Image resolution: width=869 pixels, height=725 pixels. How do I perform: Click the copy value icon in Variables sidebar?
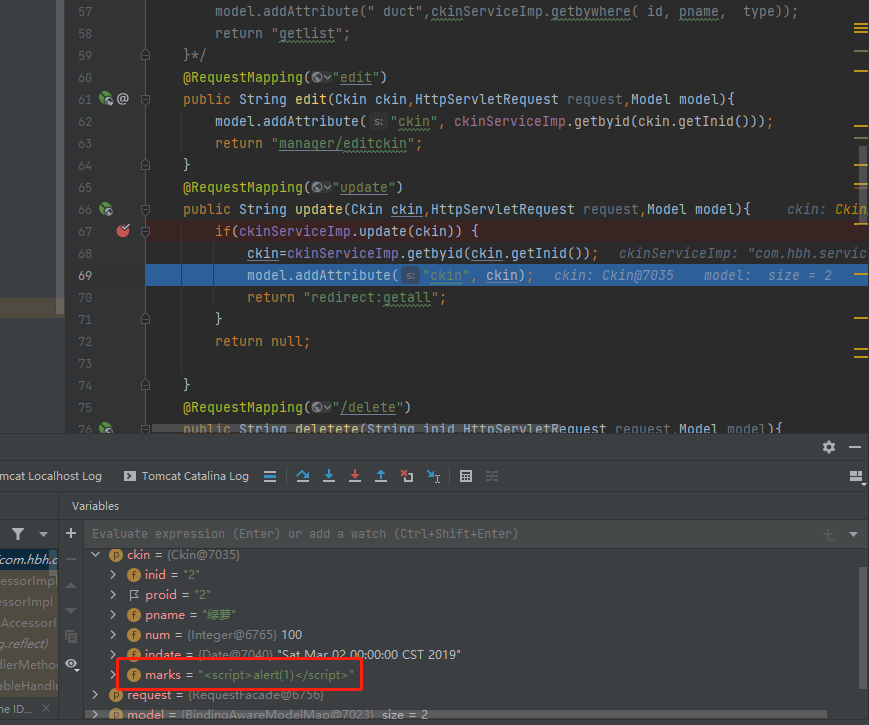(x=71, y=636)
